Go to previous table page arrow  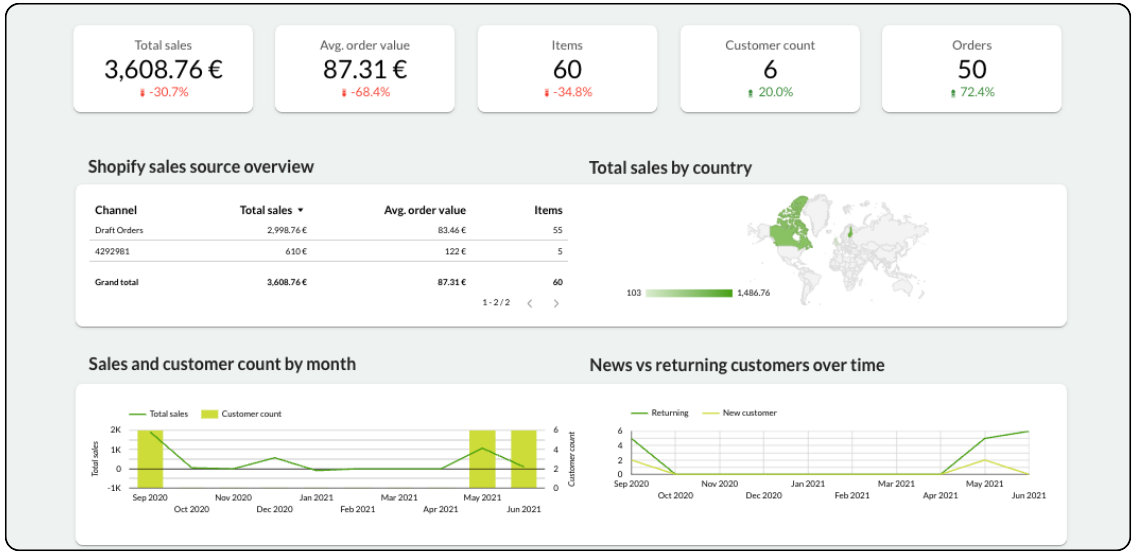(x=530, y=303)
